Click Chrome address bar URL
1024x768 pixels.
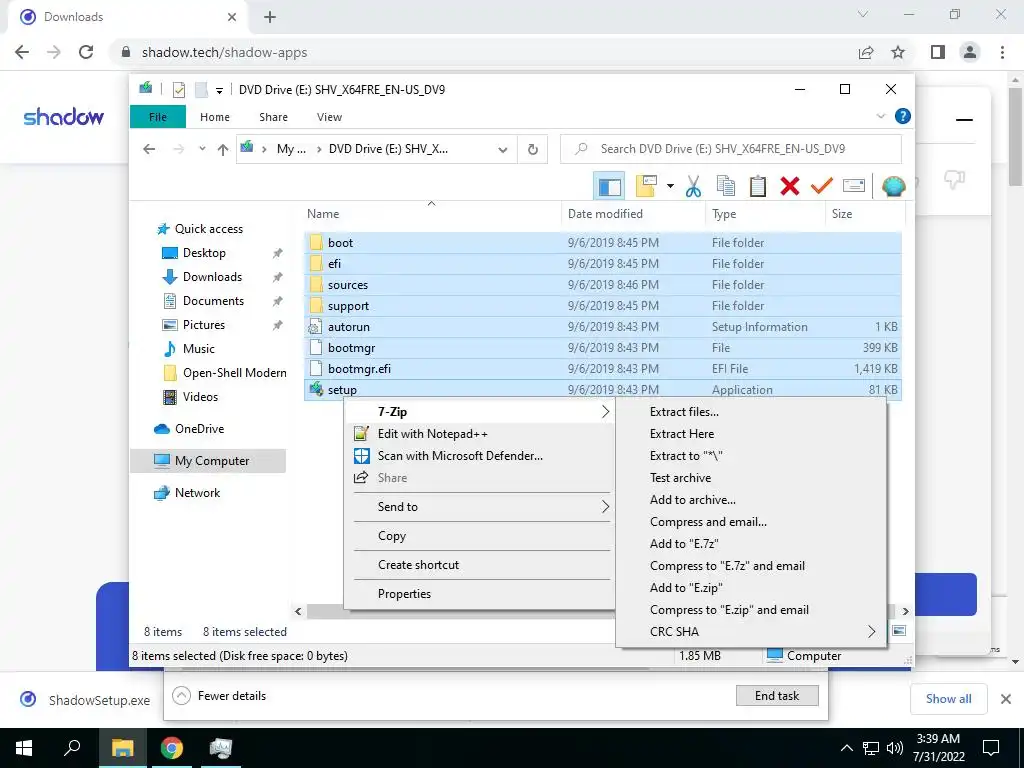(x=224, y=52)
